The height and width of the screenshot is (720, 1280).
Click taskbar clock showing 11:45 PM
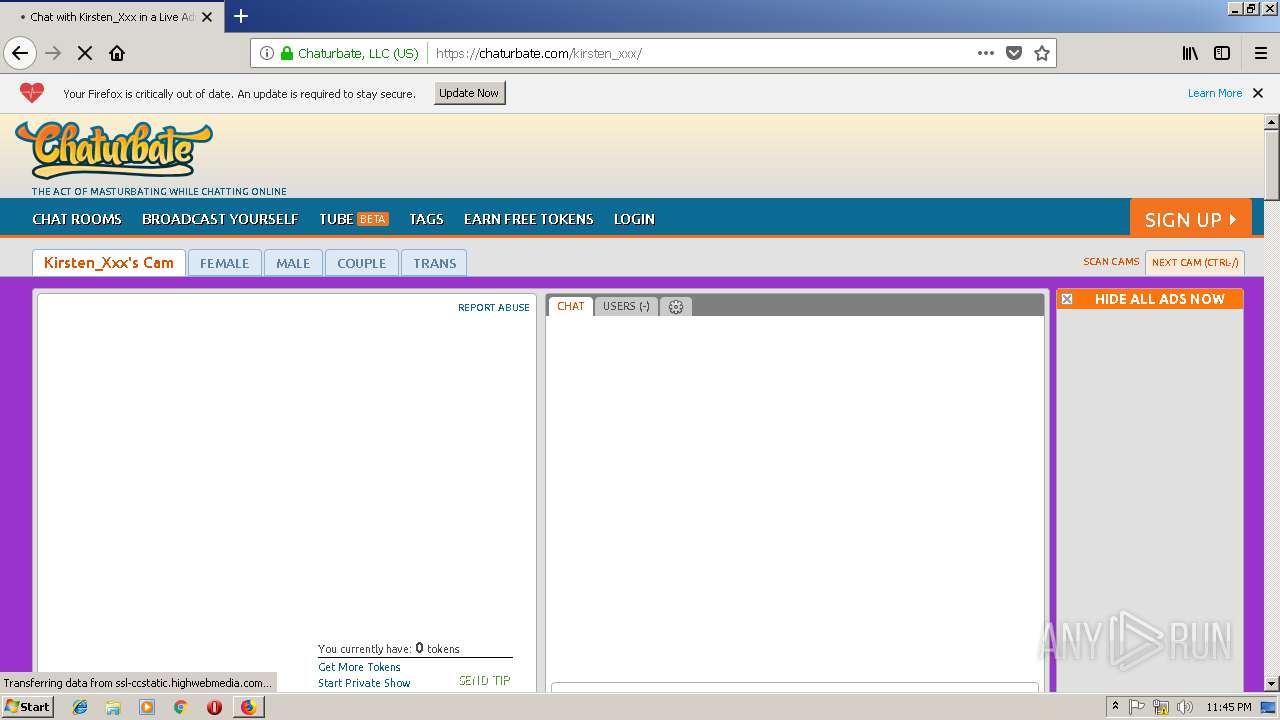point(1229,707)
